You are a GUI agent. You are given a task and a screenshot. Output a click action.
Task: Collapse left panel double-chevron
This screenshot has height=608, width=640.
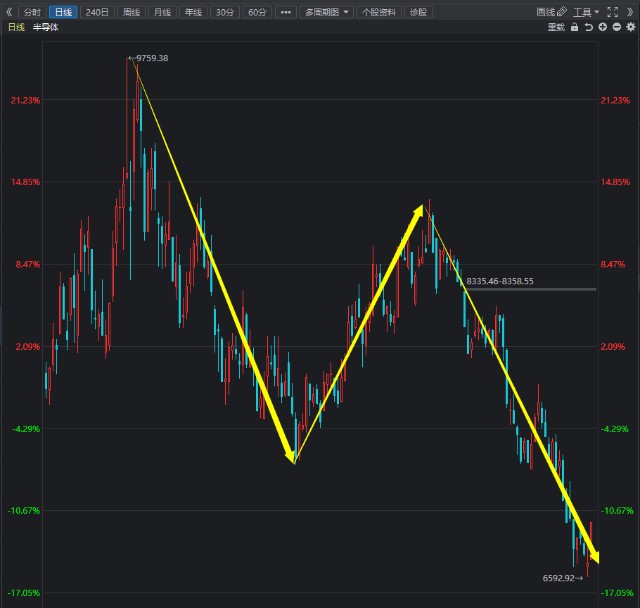click(9, 12)
